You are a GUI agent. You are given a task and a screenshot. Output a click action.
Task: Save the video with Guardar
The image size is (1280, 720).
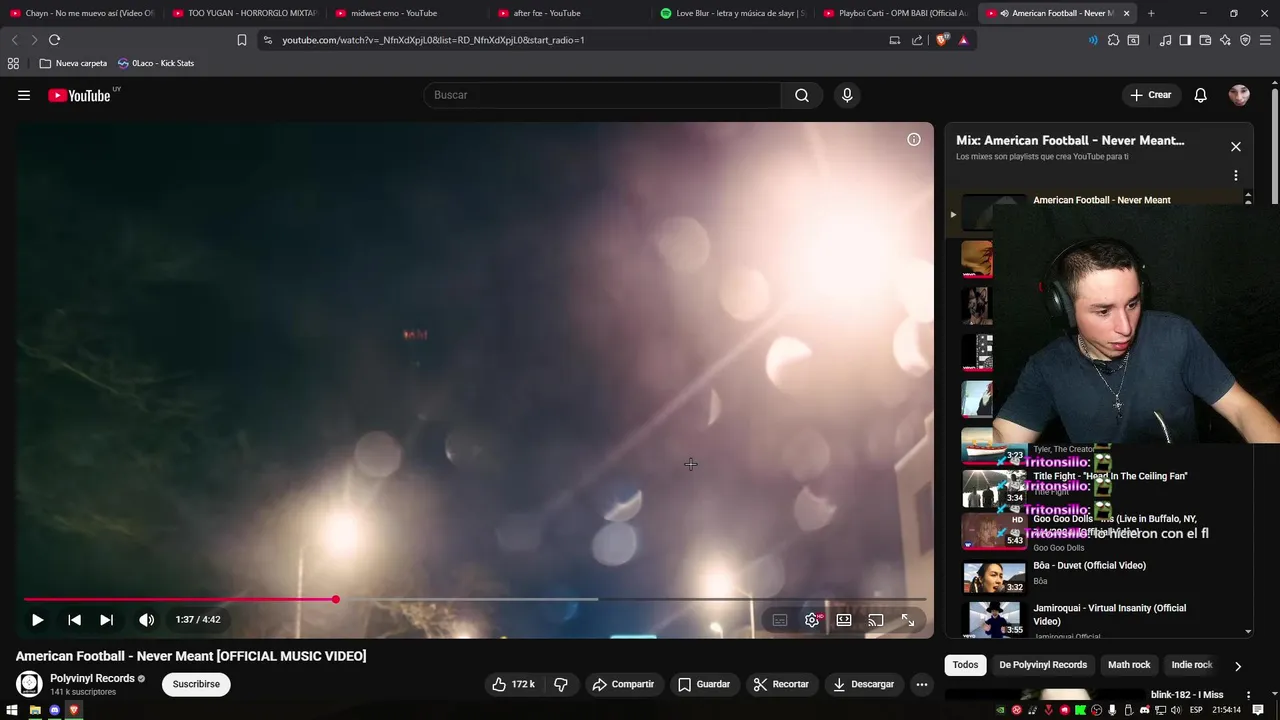(704, 684)
